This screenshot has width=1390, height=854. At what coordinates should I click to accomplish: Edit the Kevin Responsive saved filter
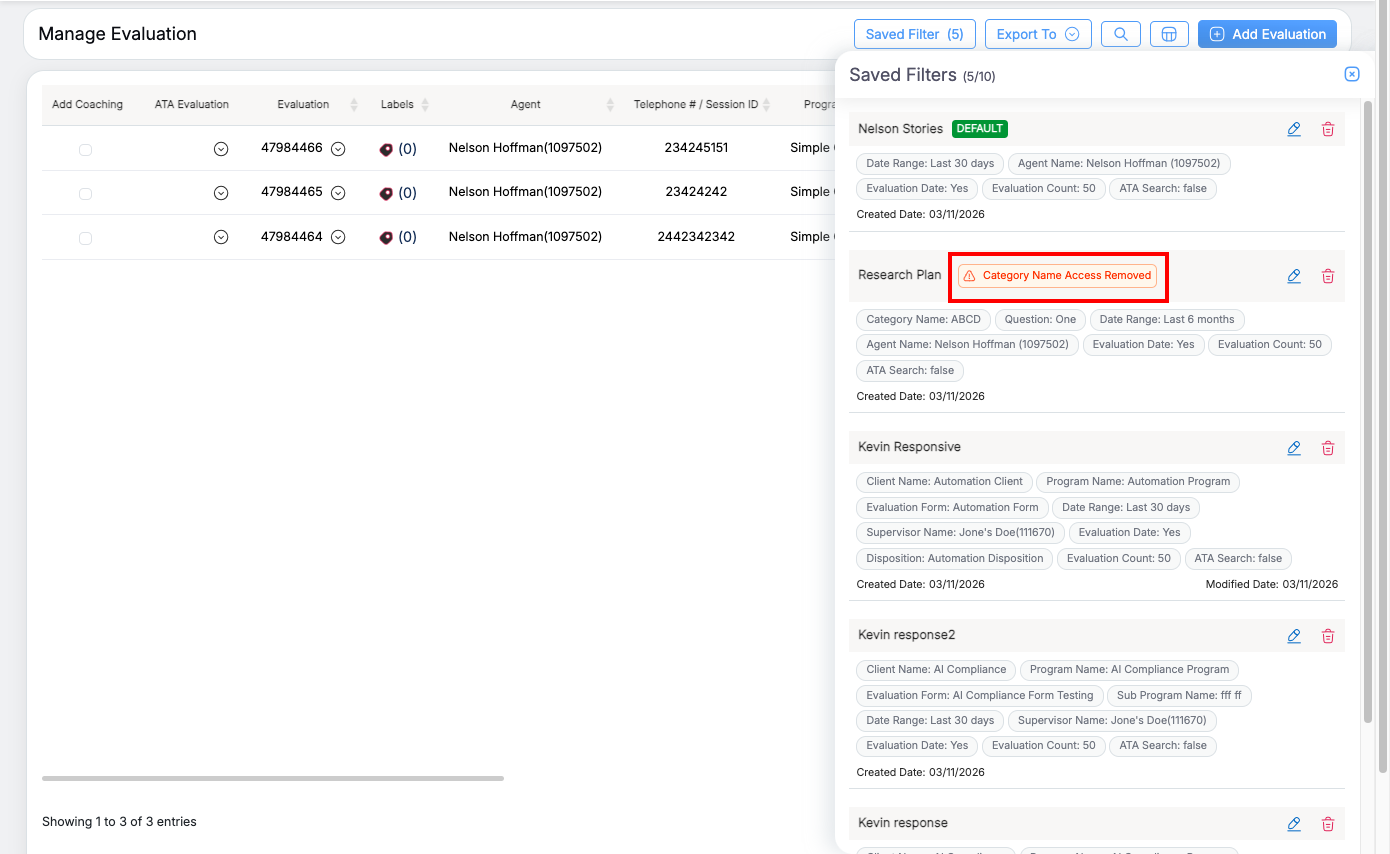click(x=1293, y=448)
